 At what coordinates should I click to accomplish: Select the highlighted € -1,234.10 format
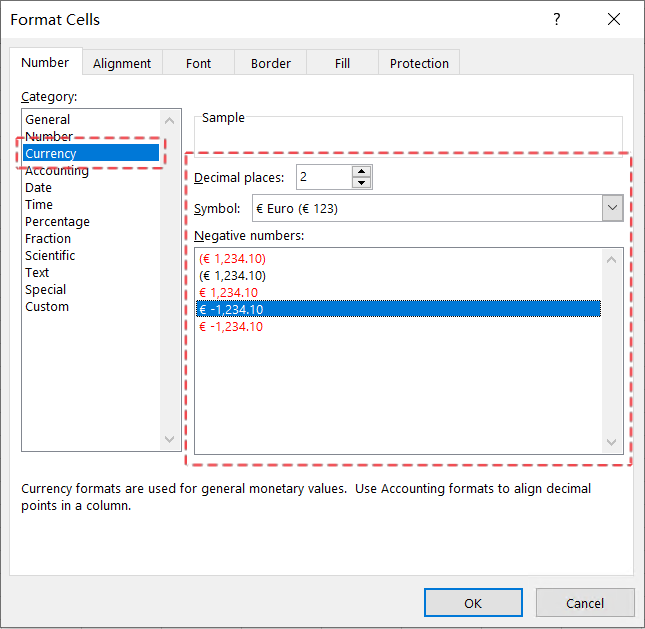pyautogui.click(x=398, y=309)
